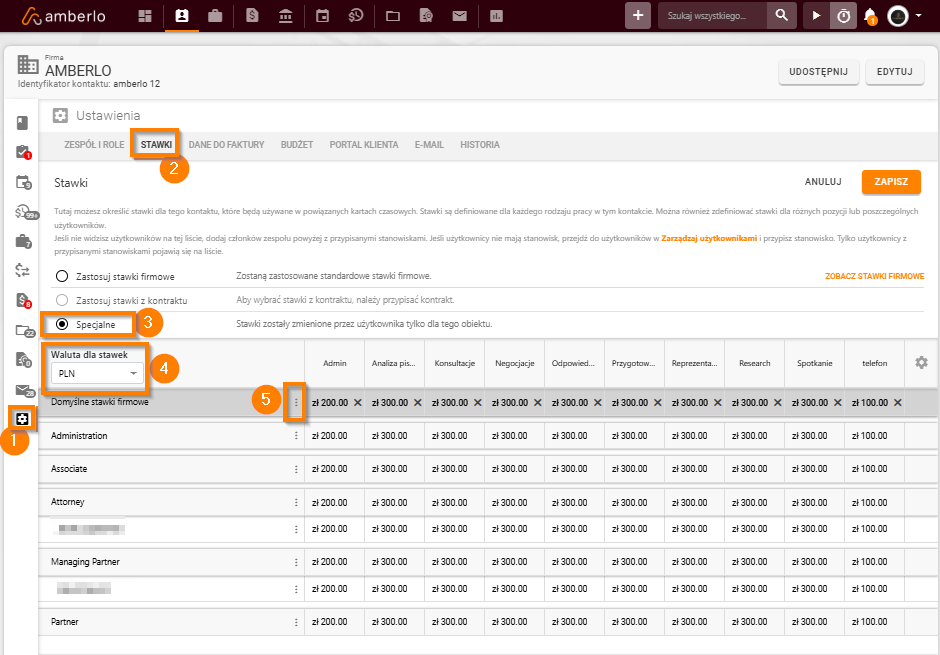Open contact time entries icon in the sidebar

pyautogui.click(x=24, y=212)
